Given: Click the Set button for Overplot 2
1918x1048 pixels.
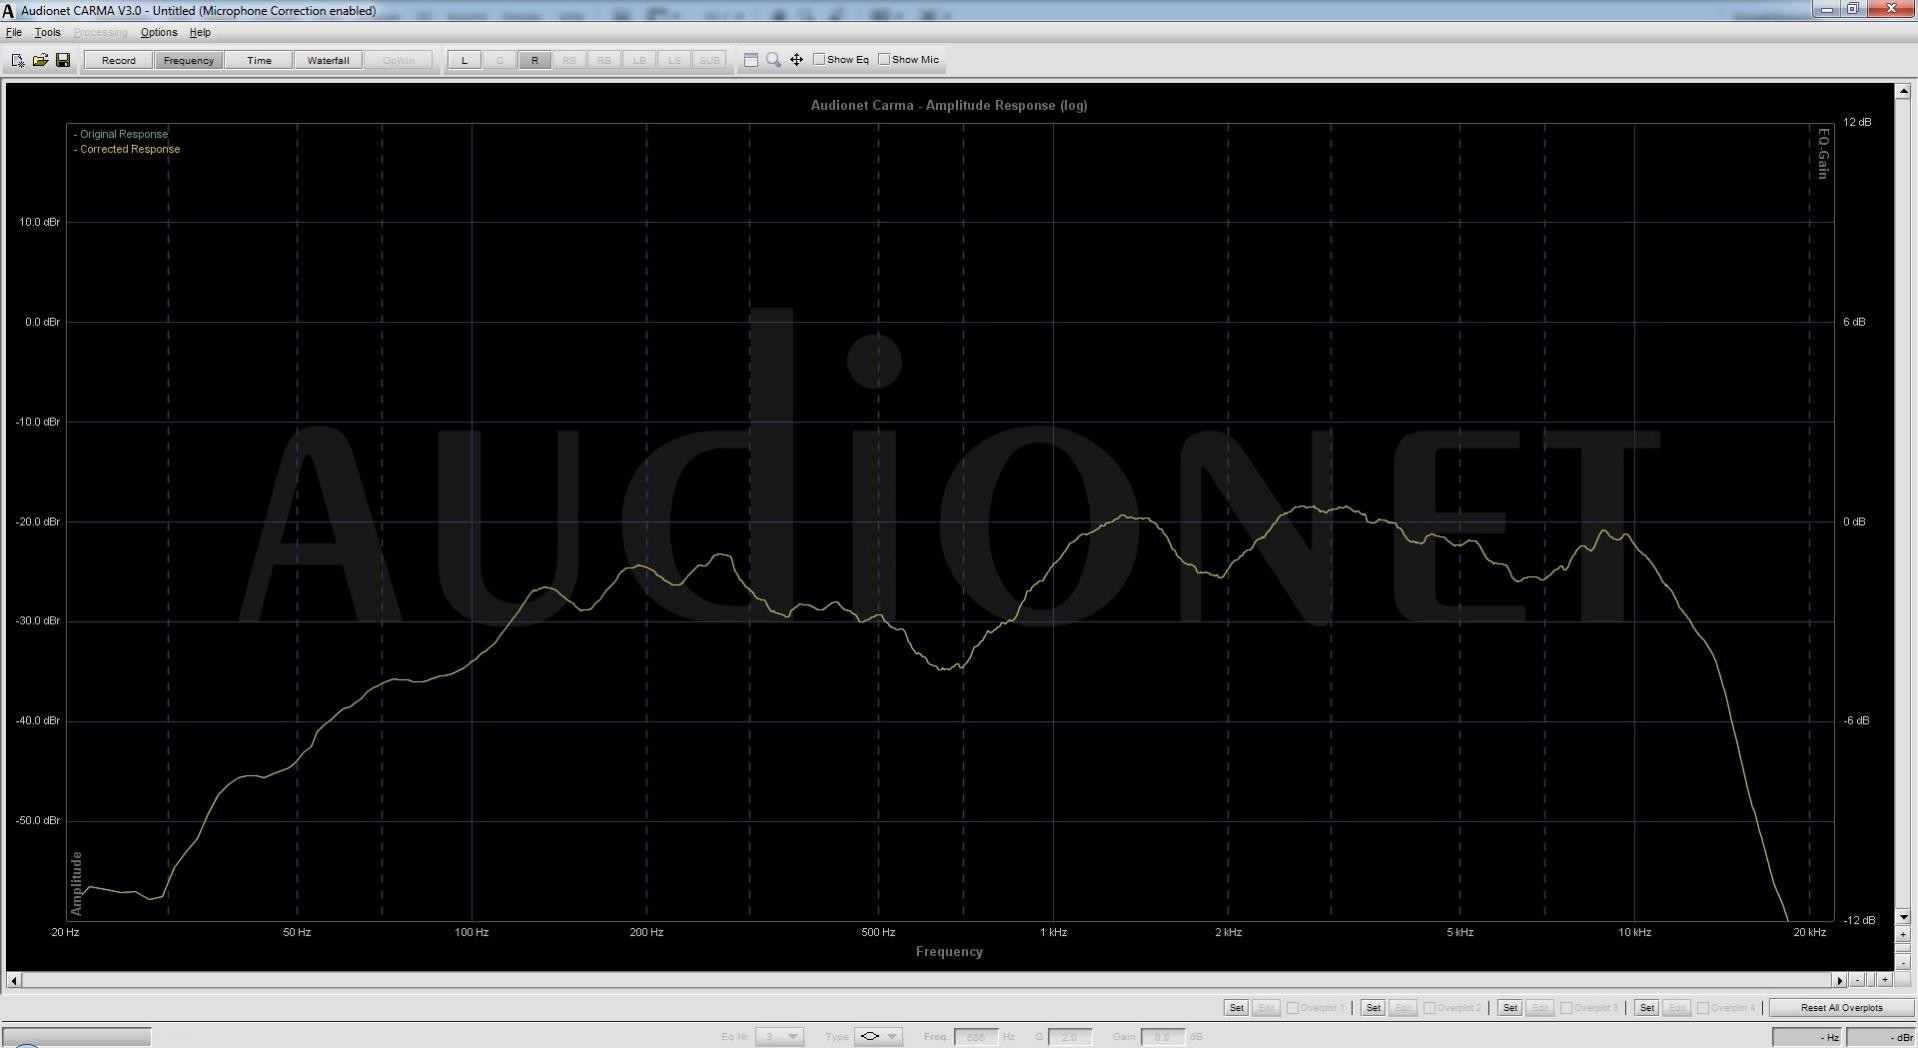Looking at the screenshot, I should [1373, 1008].
